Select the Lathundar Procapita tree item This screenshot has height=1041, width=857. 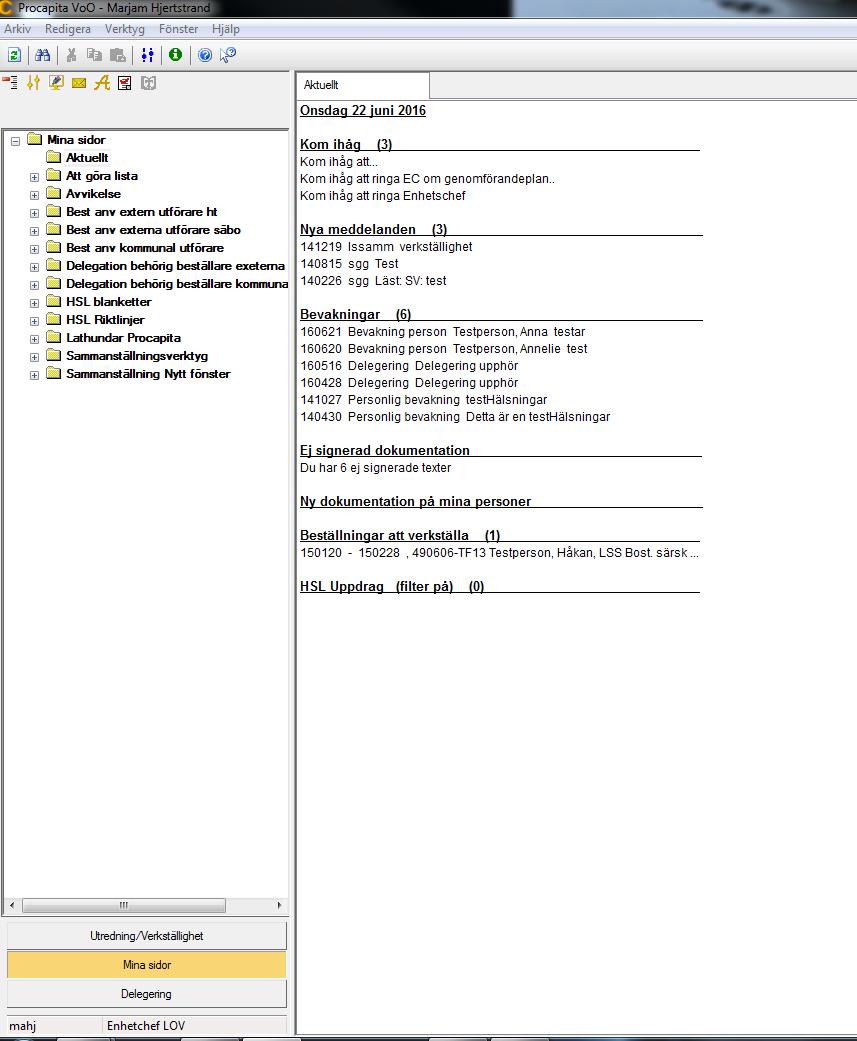click(123, 338)
